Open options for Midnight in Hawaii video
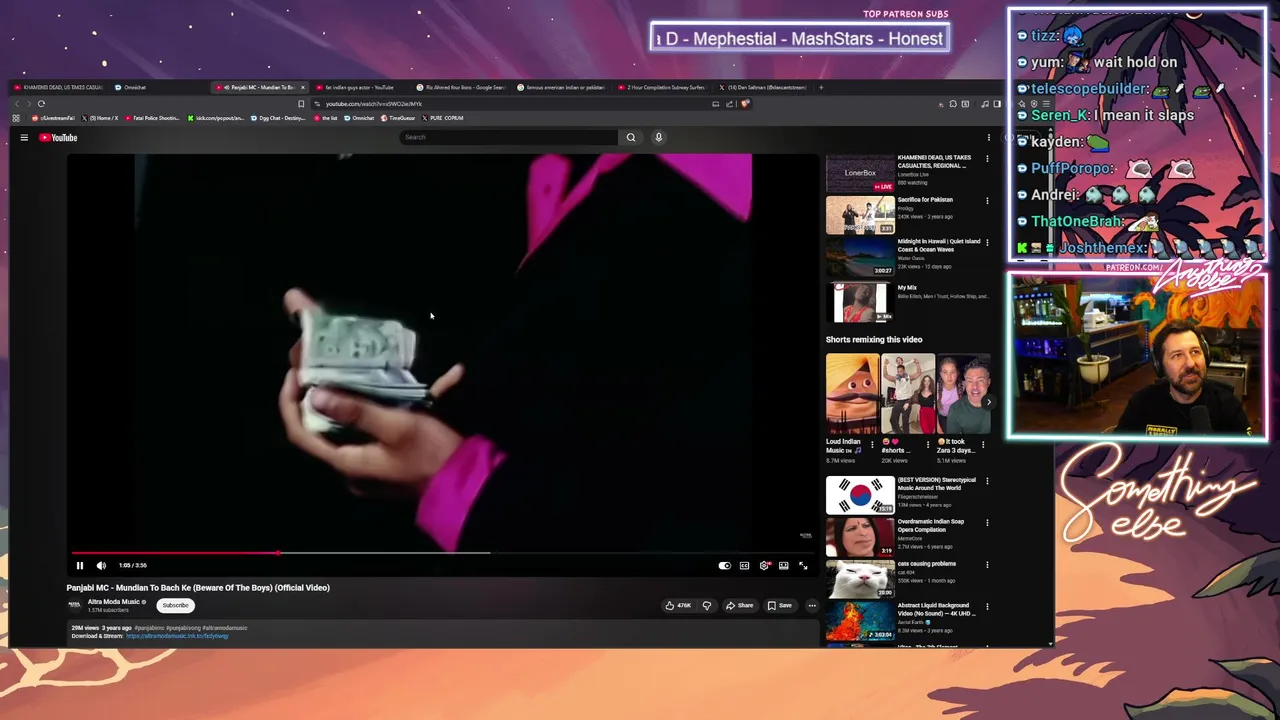The image size is (1280, 720). pyautogui.click(x=987, y=242)
